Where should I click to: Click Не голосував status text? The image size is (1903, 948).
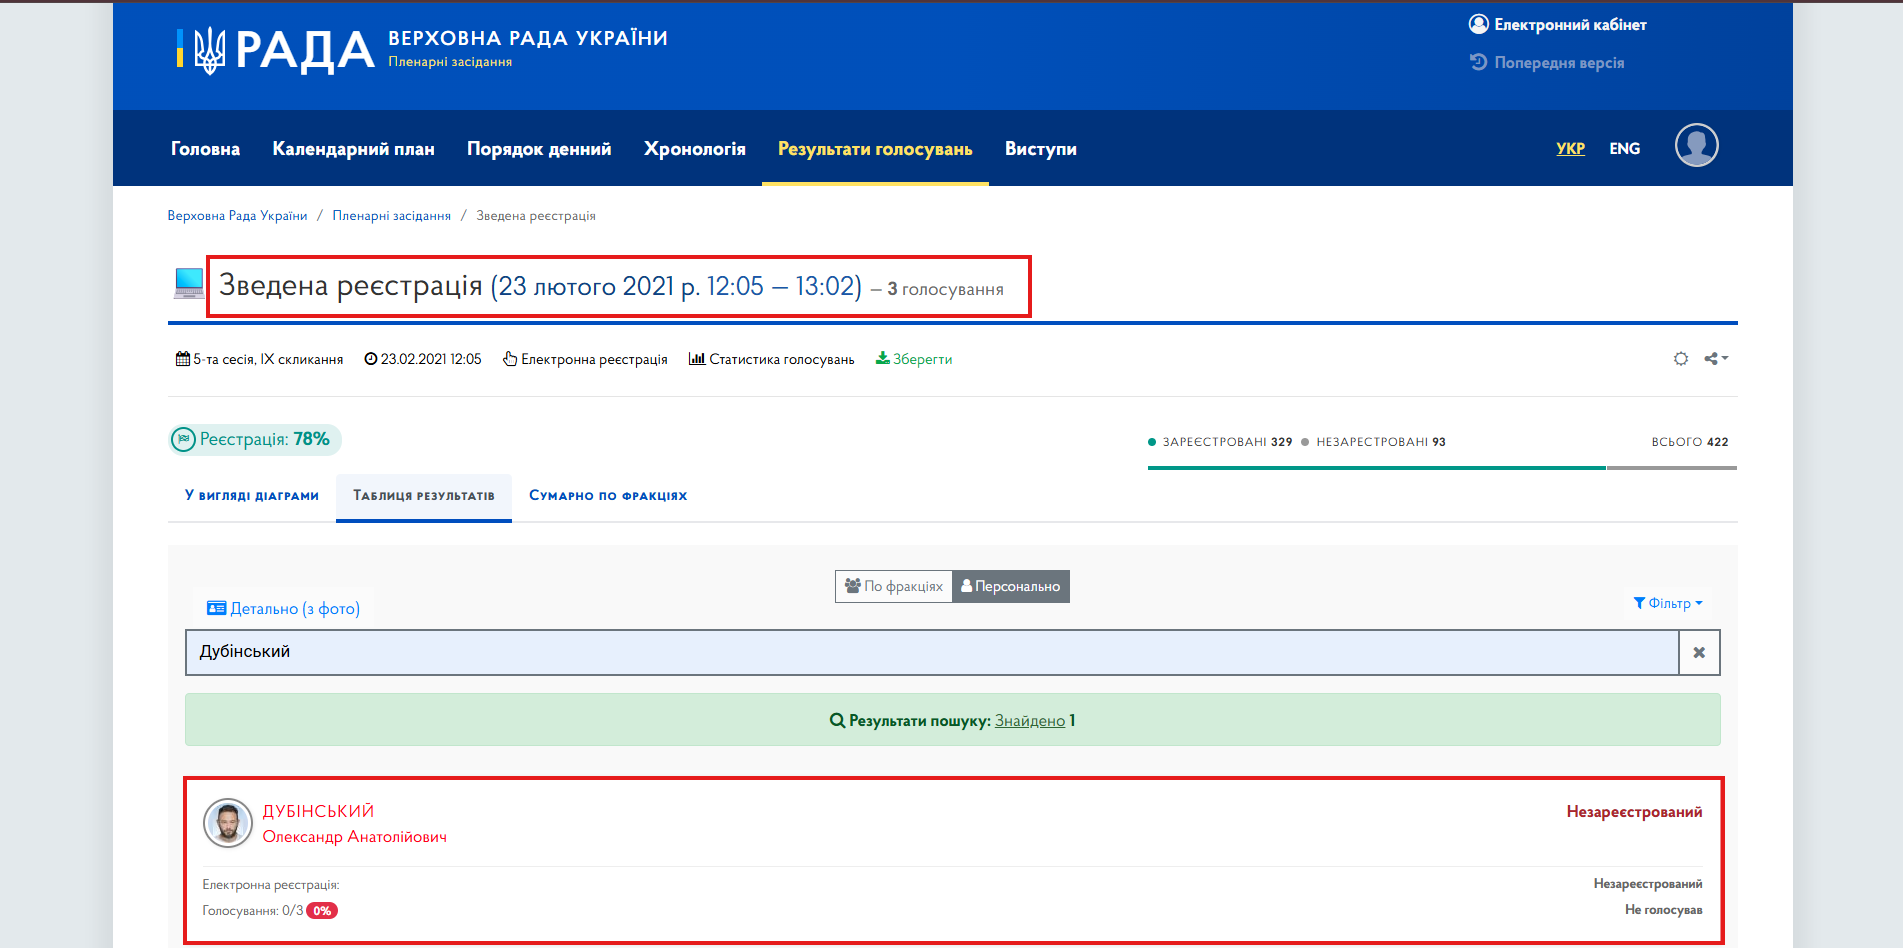(1663, 909)
